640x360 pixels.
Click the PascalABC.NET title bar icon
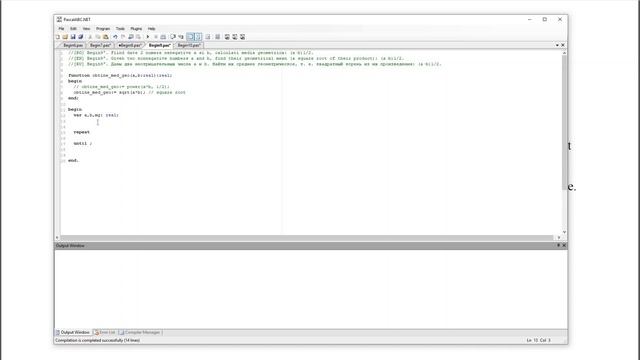tap(59, 19)
